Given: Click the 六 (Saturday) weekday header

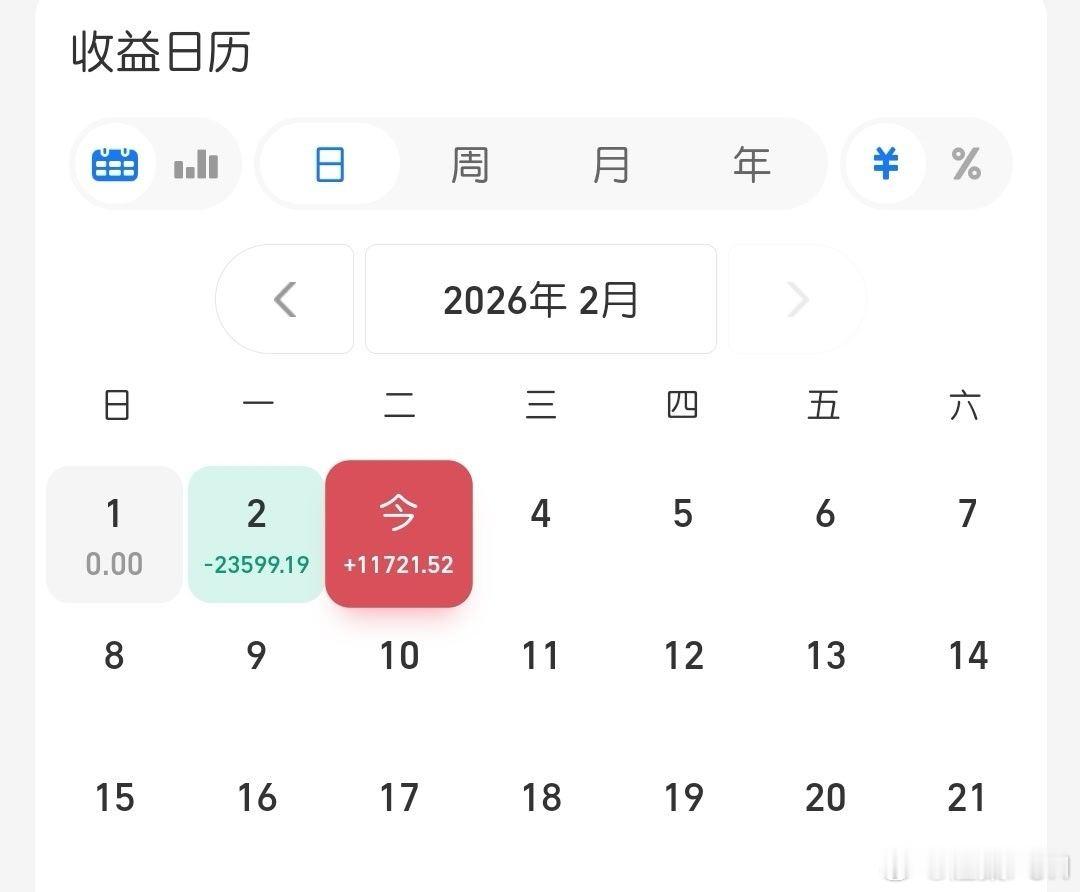Looking at the screenshot, I should click(964, 404).
